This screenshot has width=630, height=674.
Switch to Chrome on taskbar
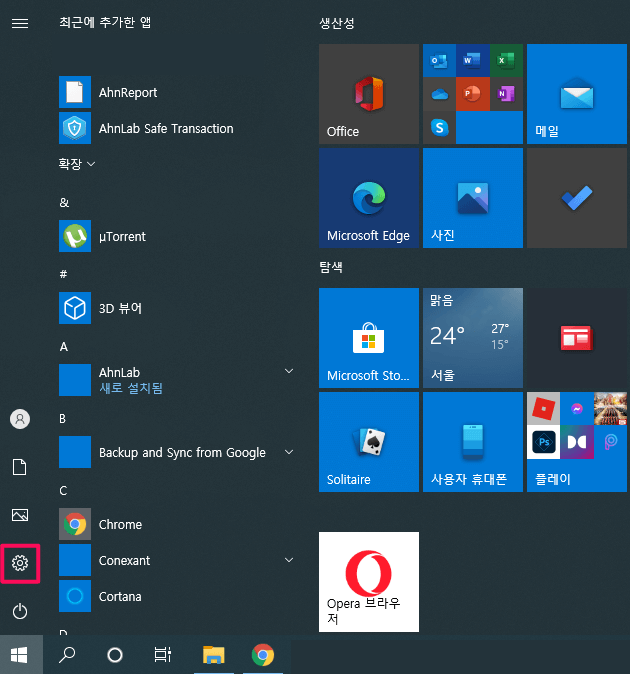pyautogui.click(x=263, y=655)
